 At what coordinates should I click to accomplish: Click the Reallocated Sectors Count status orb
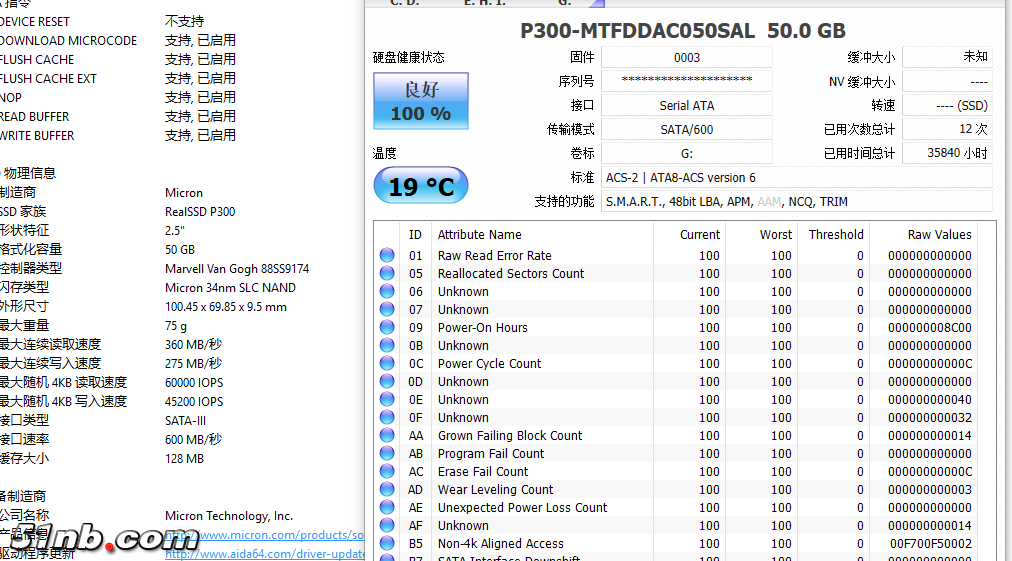tap(387, 274)
